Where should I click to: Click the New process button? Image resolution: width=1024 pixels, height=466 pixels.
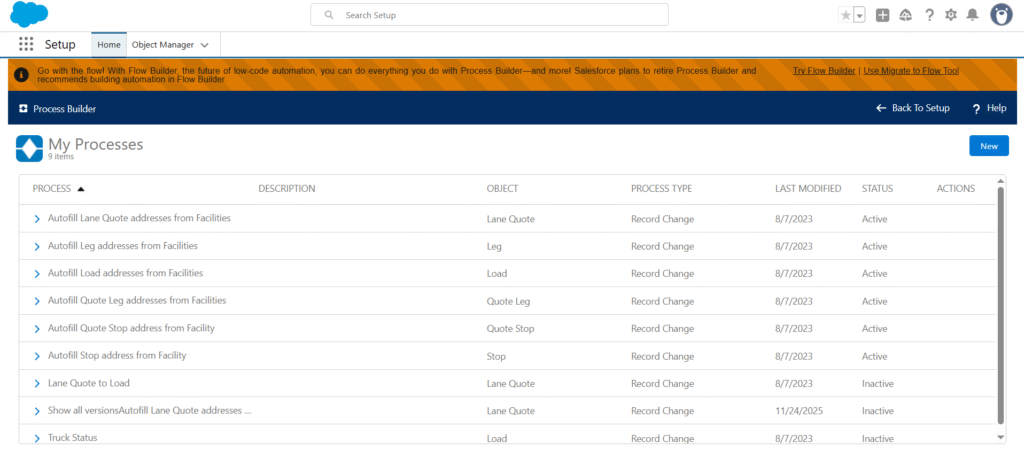click(x=988, y=146)
